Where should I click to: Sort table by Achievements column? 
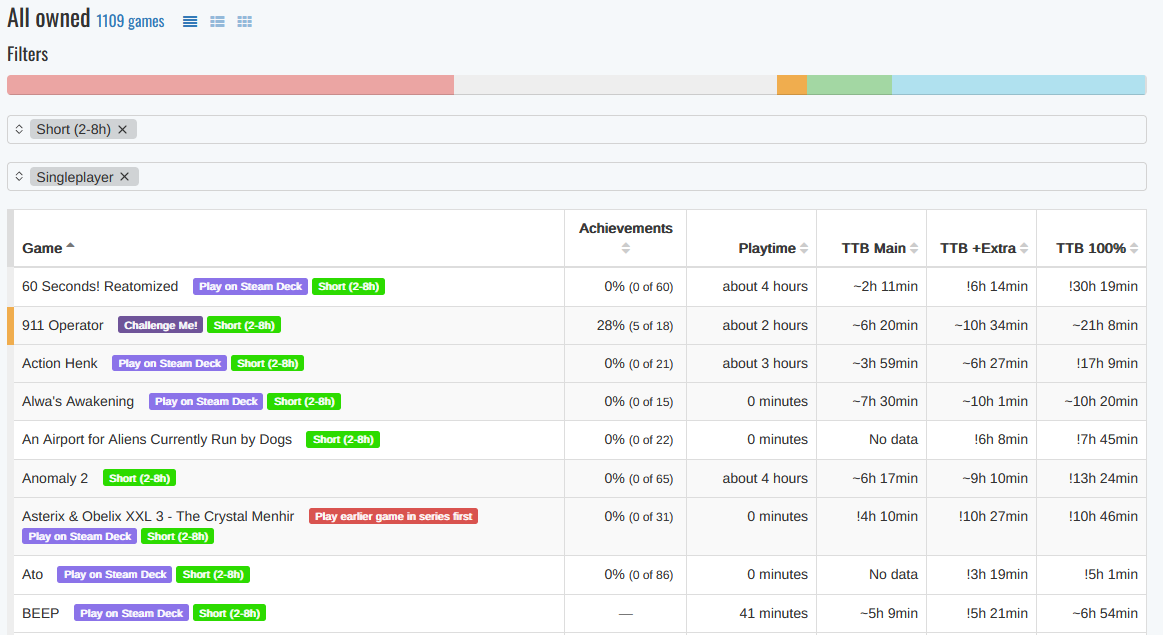625,237
